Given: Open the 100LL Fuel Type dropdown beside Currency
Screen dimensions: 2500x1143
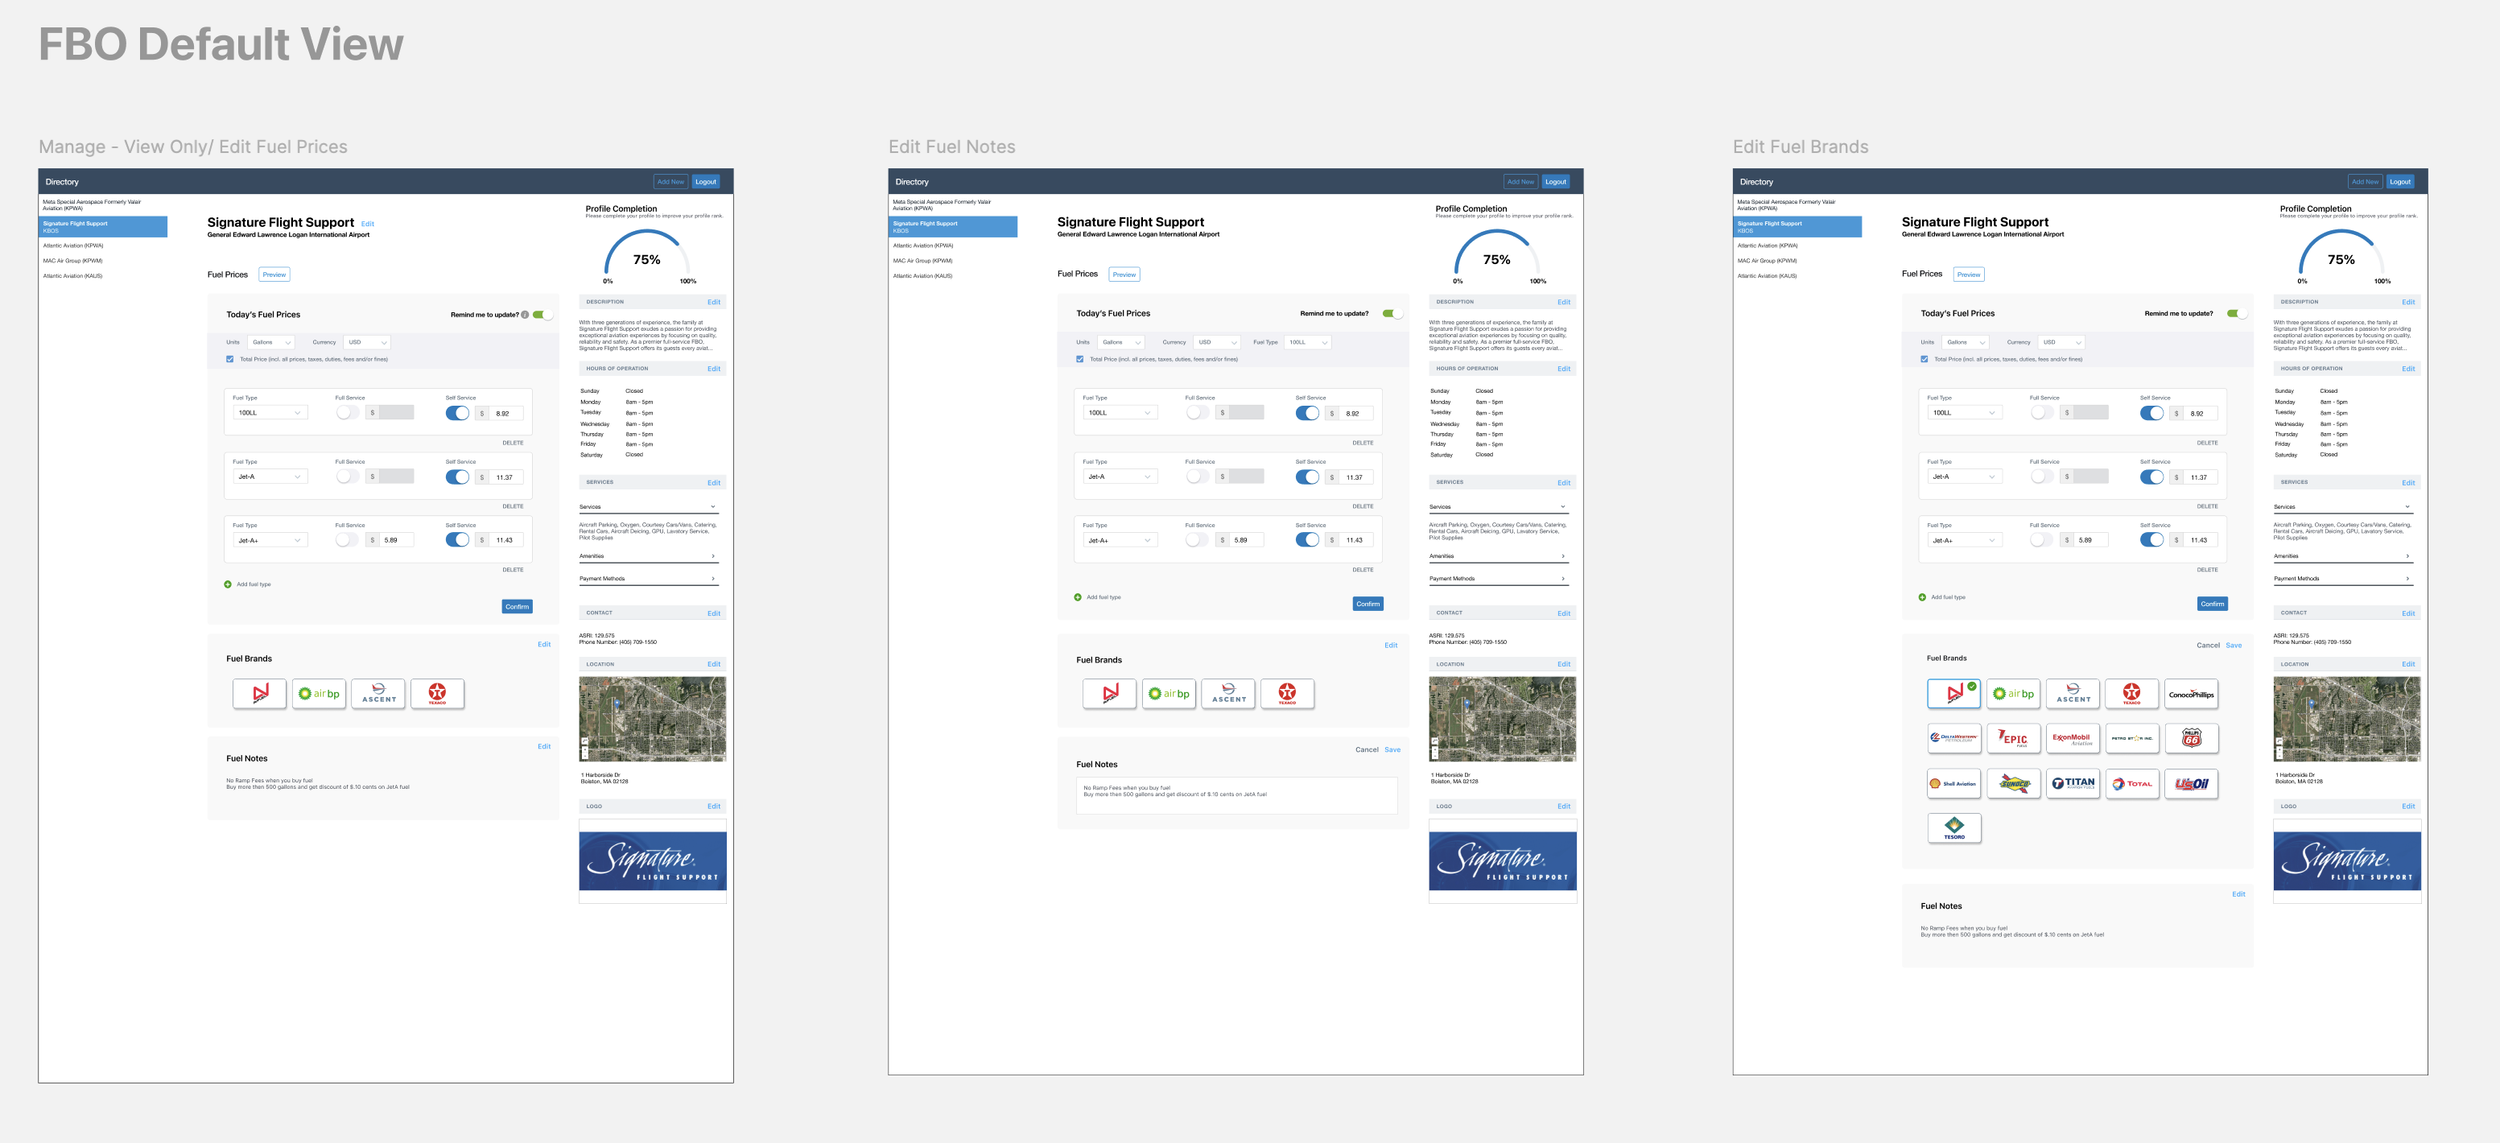Looking at the screenshot, I should point(1307,342).
